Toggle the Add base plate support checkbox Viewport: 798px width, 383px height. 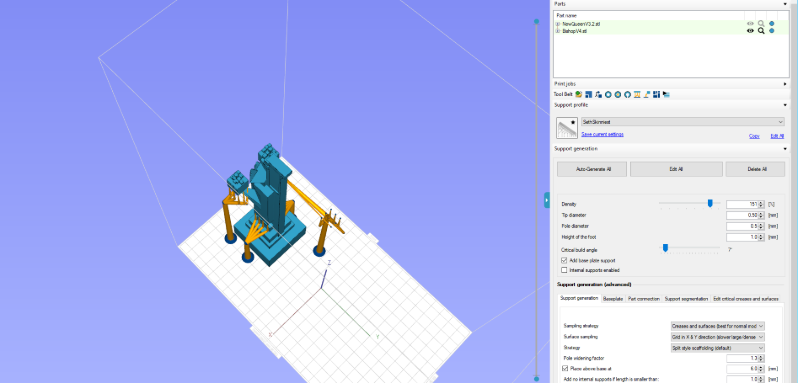click(564, 260)
